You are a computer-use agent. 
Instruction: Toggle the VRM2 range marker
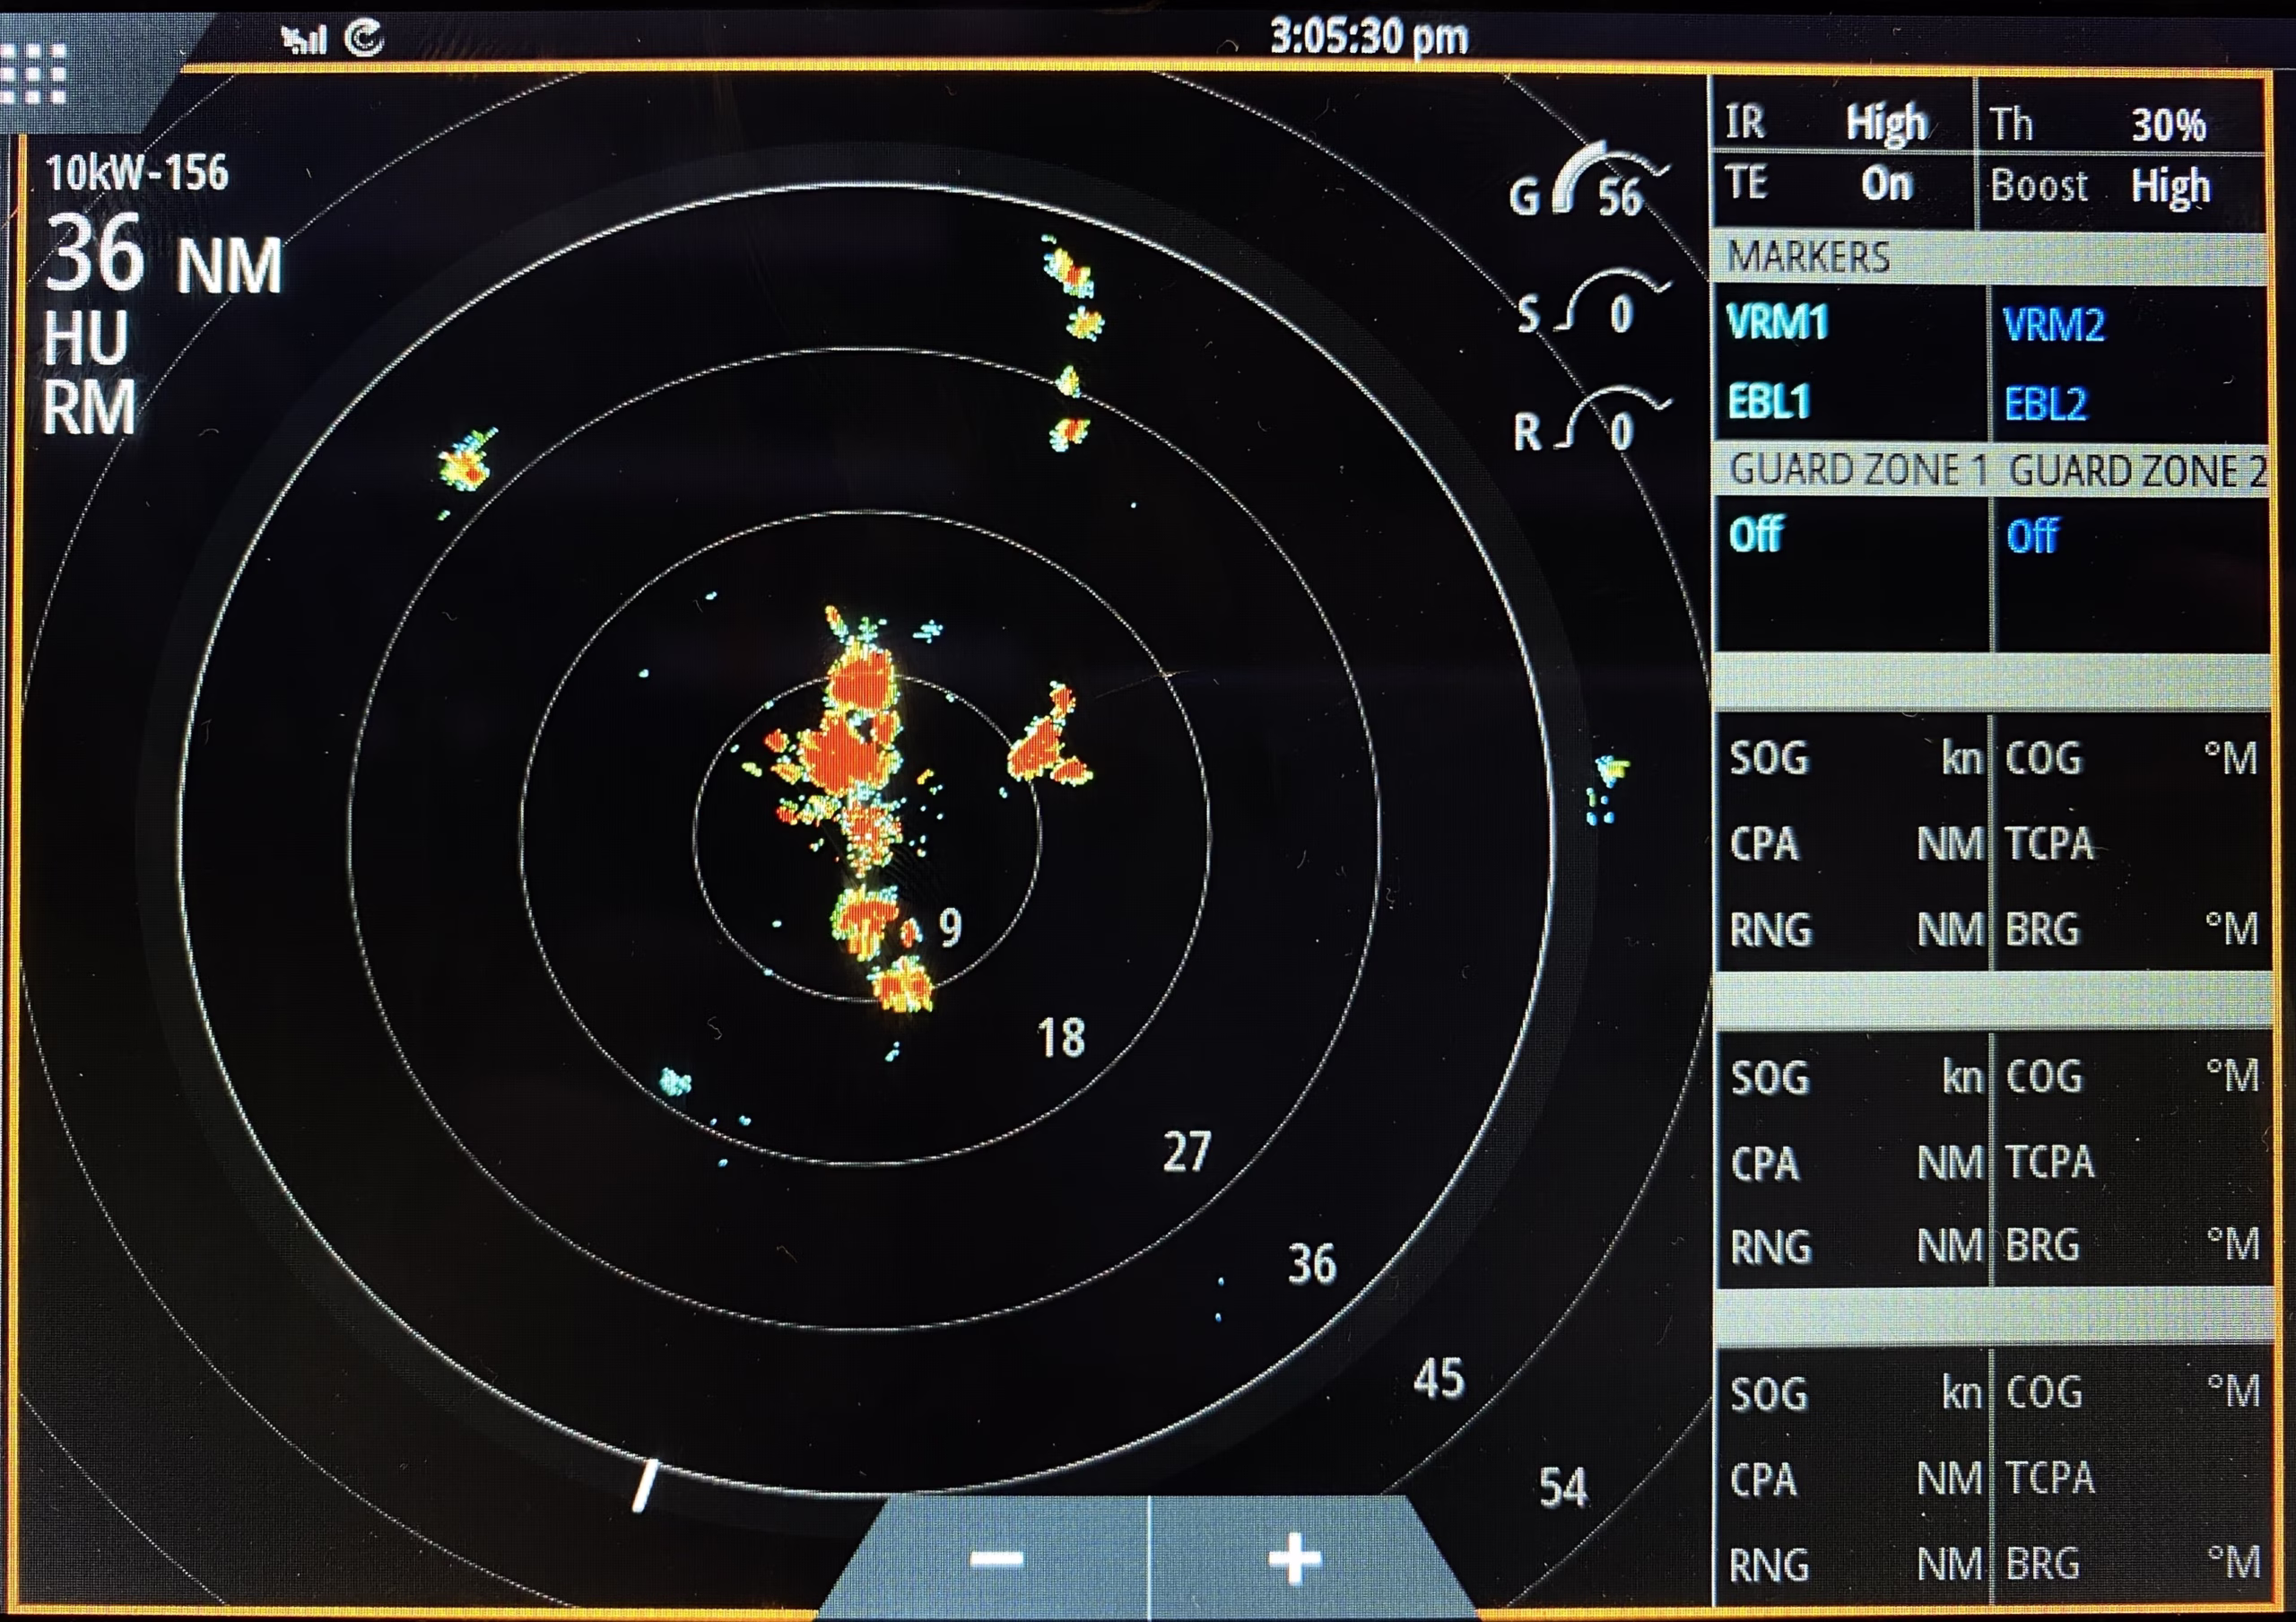coord(2054,325)
